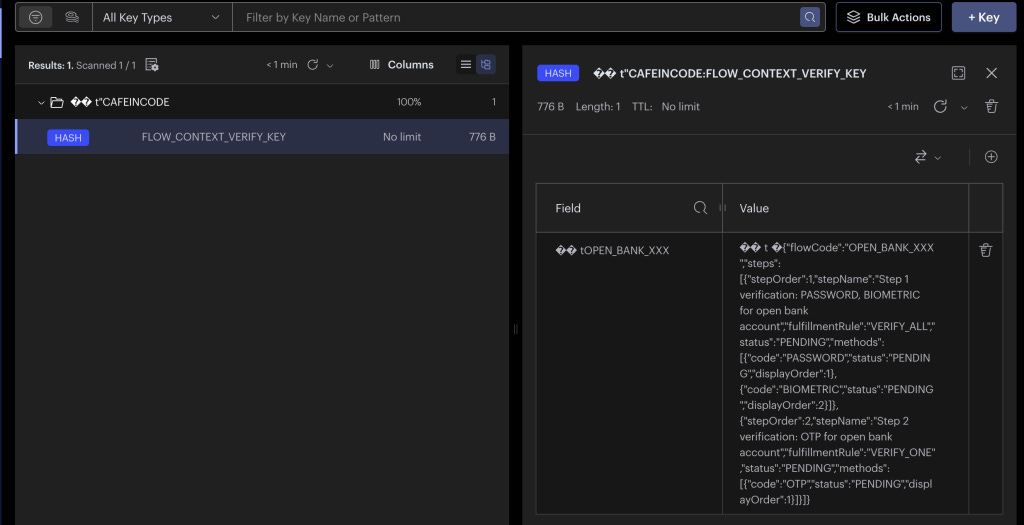Refresh the key list
1024x525 pixels.
click(313, 65)
